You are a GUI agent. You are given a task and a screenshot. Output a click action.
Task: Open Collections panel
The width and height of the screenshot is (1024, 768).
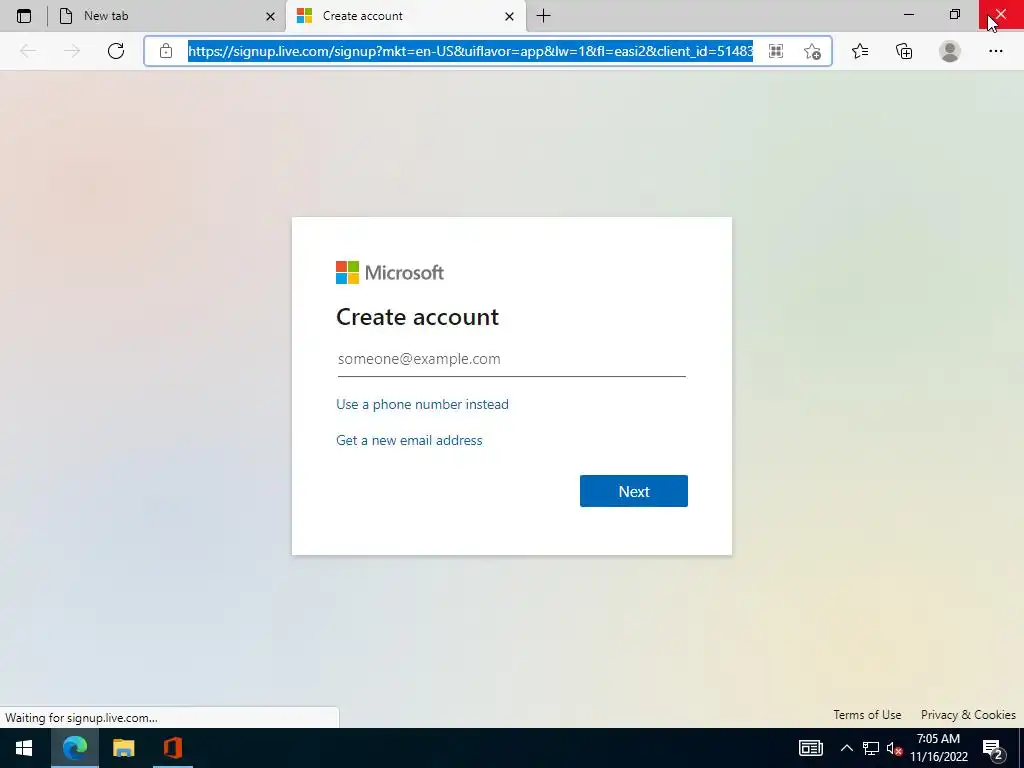[904, 51]
